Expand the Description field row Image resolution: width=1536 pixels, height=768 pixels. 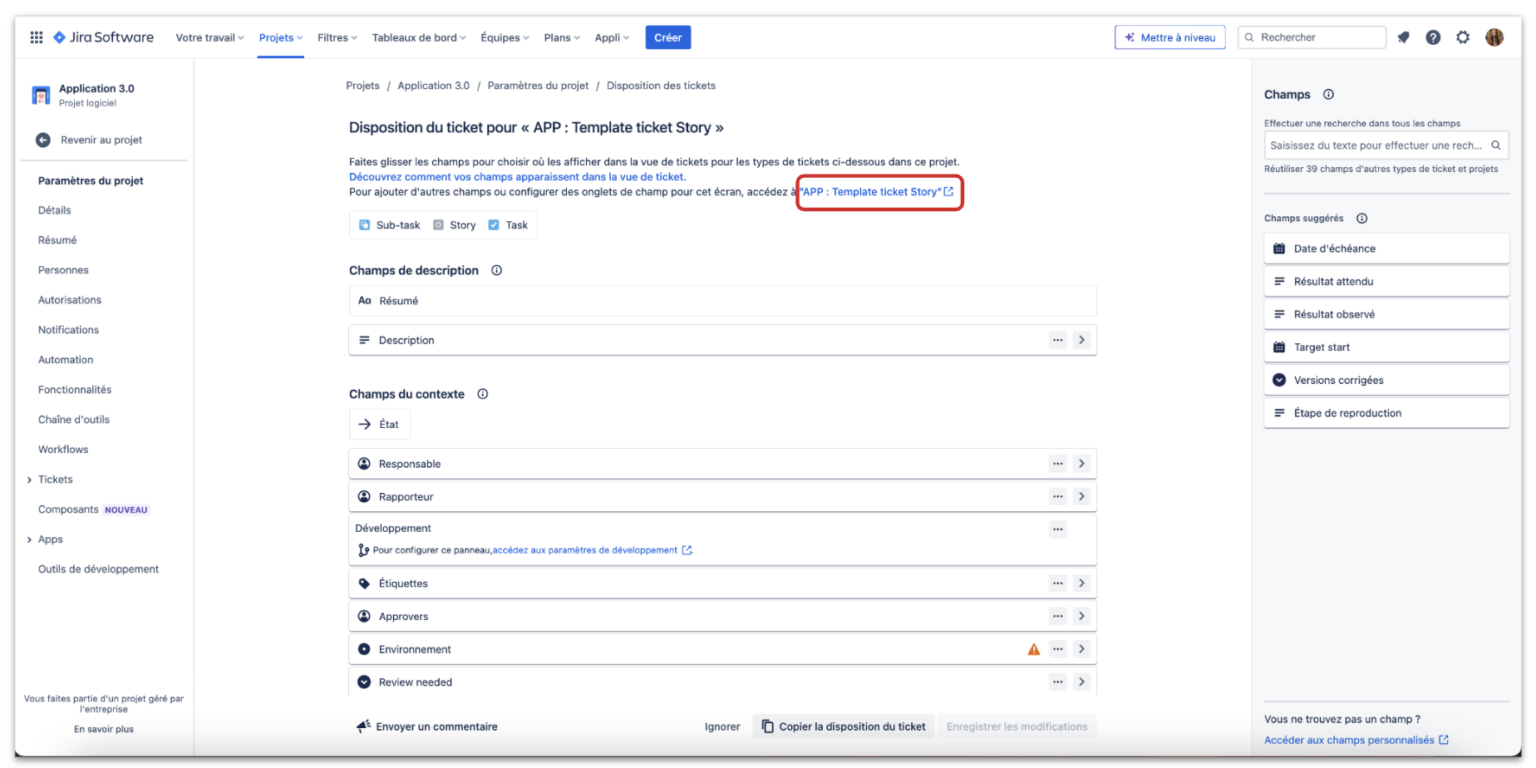(x=1081, y=340)
